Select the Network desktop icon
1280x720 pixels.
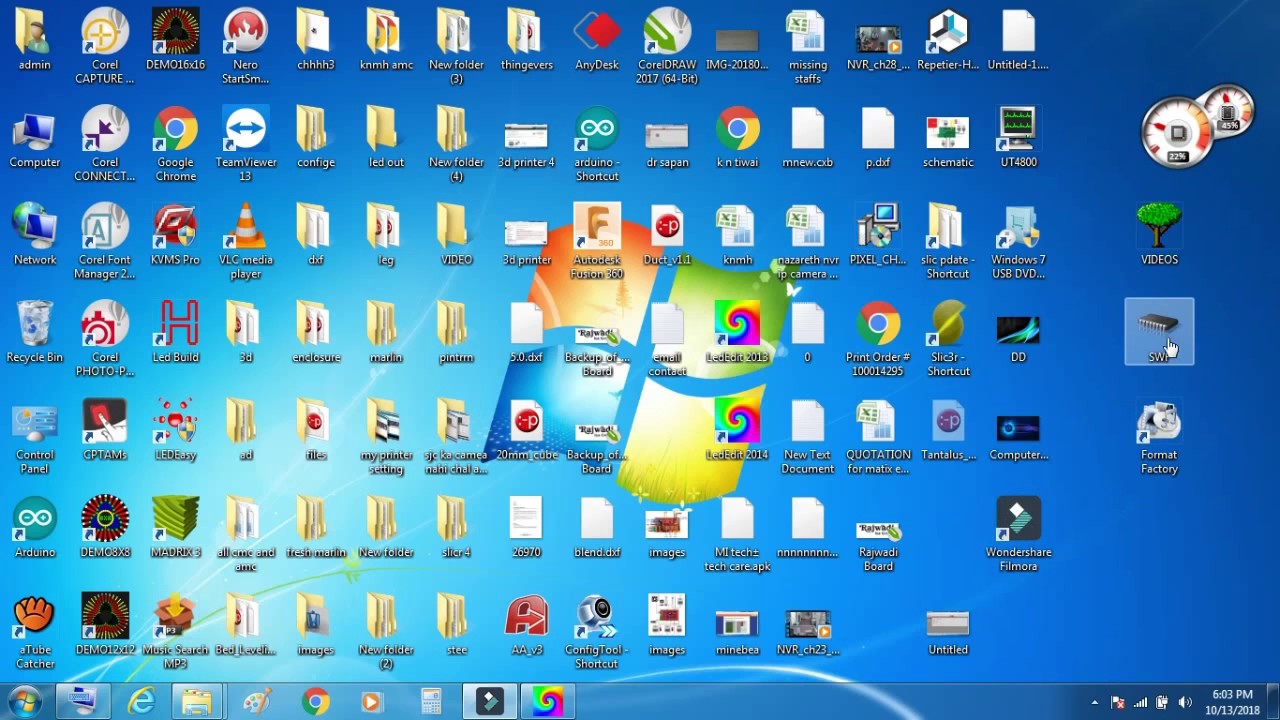click(x=35, y=237)
